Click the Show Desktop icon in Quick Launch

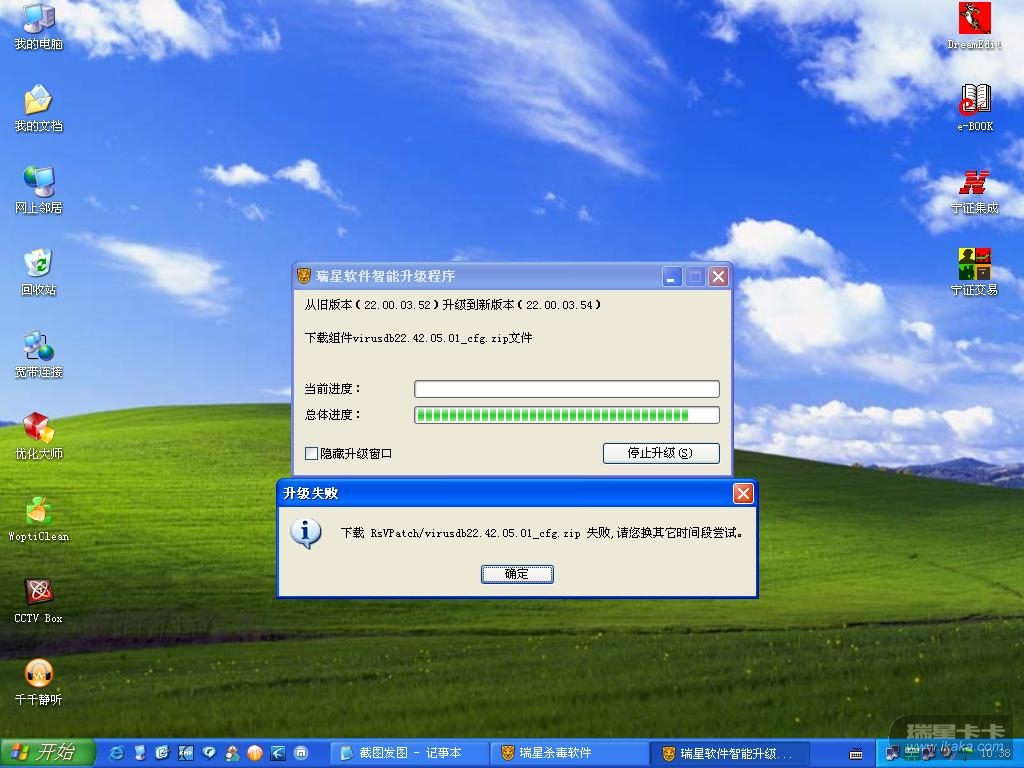click(x=163, y=753)
